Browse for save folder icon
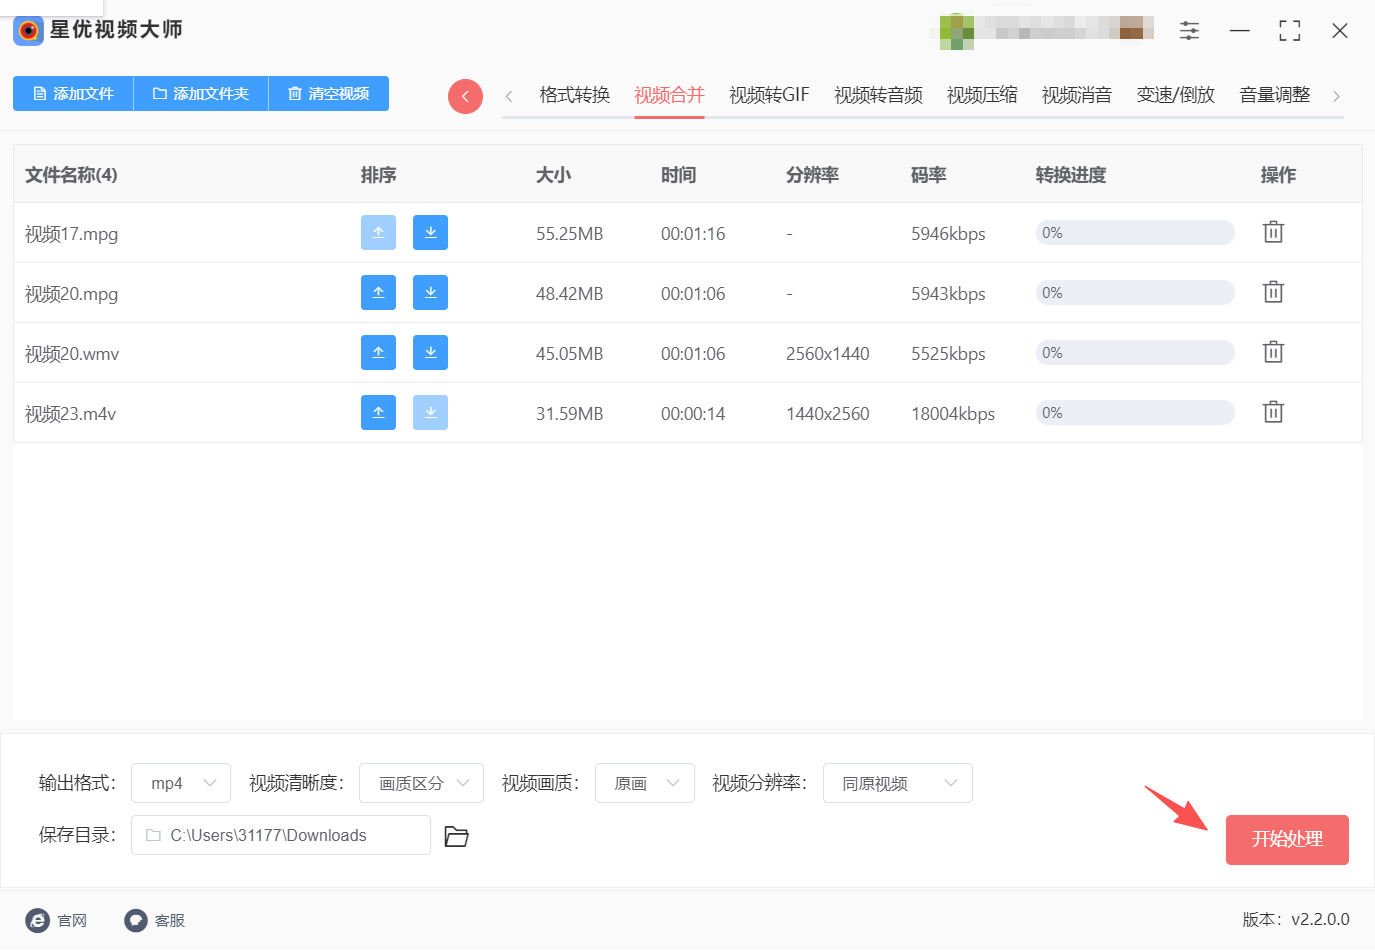Screen dimensions: 1375x950 coord(456,836)
